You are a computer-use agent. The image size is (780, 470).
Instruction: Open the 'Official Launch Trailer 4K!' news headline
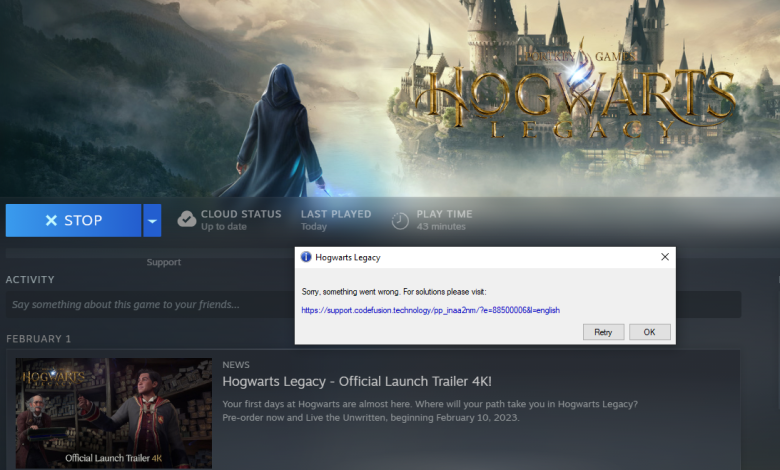click(357, 381)
